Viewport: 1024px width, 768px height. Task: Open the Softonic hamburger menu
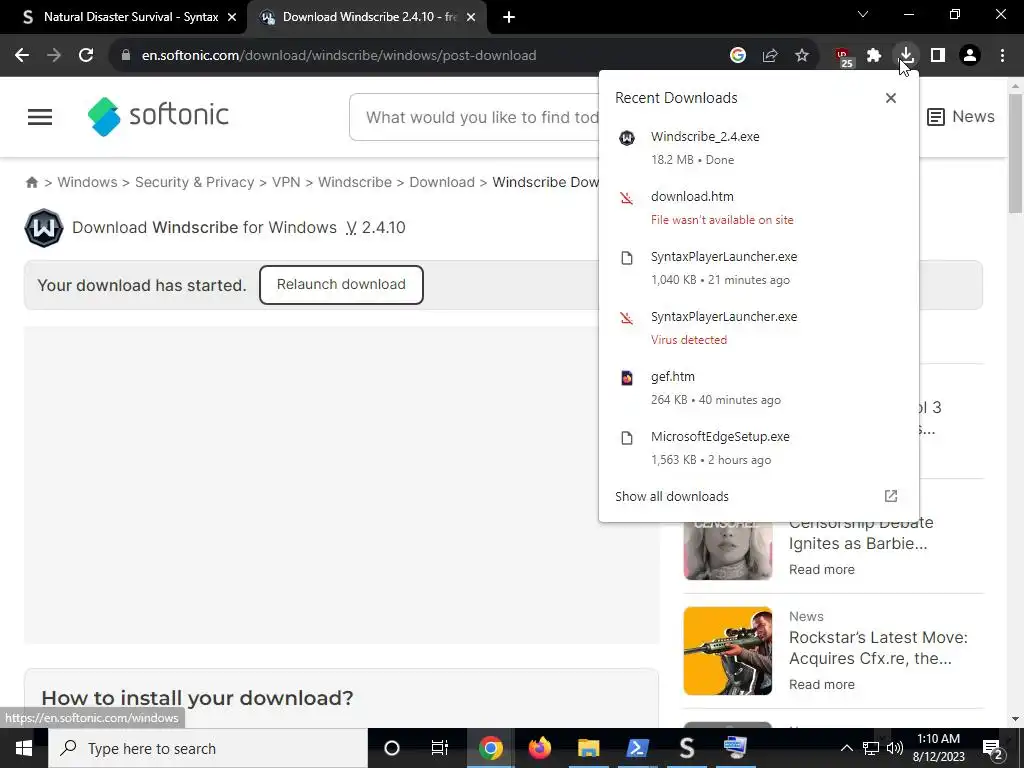coord(40,117)
